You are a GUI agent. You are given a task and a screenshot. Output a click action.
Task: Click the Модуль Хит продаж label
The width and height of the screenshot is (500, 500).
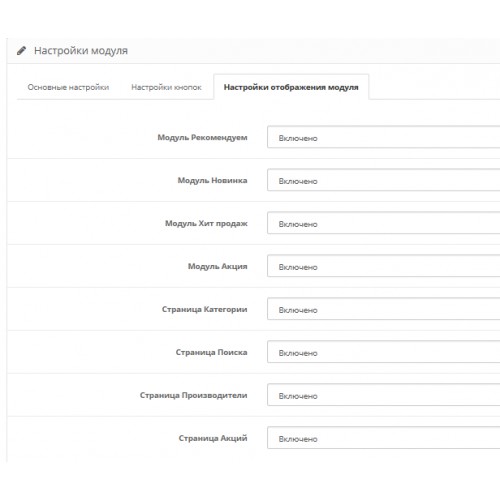tap(206, 223)
